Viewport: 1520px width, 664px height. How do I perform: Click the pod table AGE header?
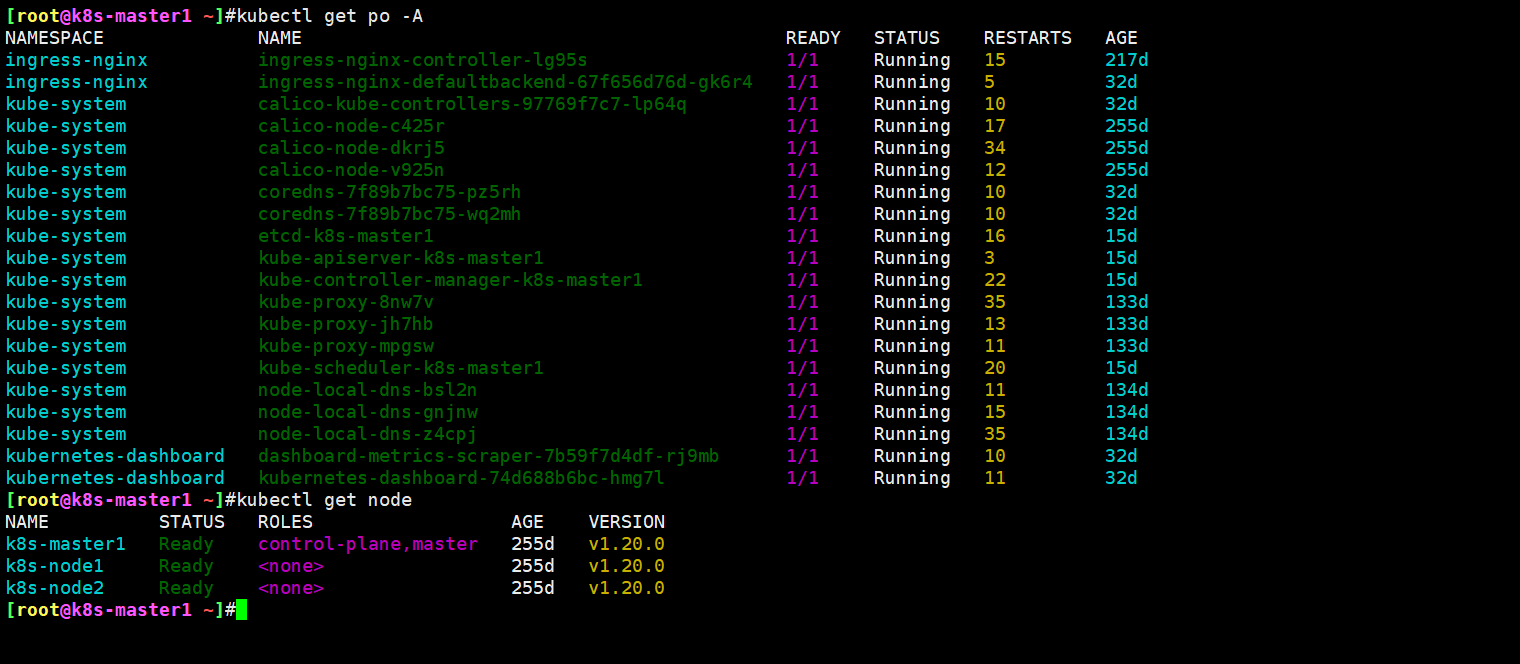(x=1121, y=38)
